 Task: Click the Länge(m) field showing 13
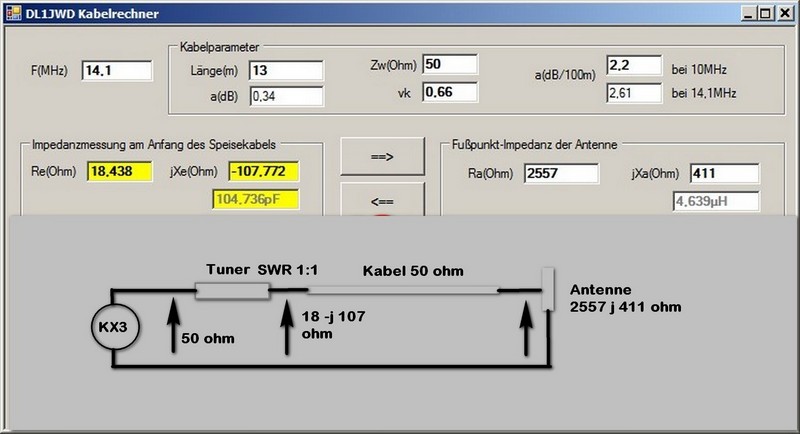[x=286, y=70]
